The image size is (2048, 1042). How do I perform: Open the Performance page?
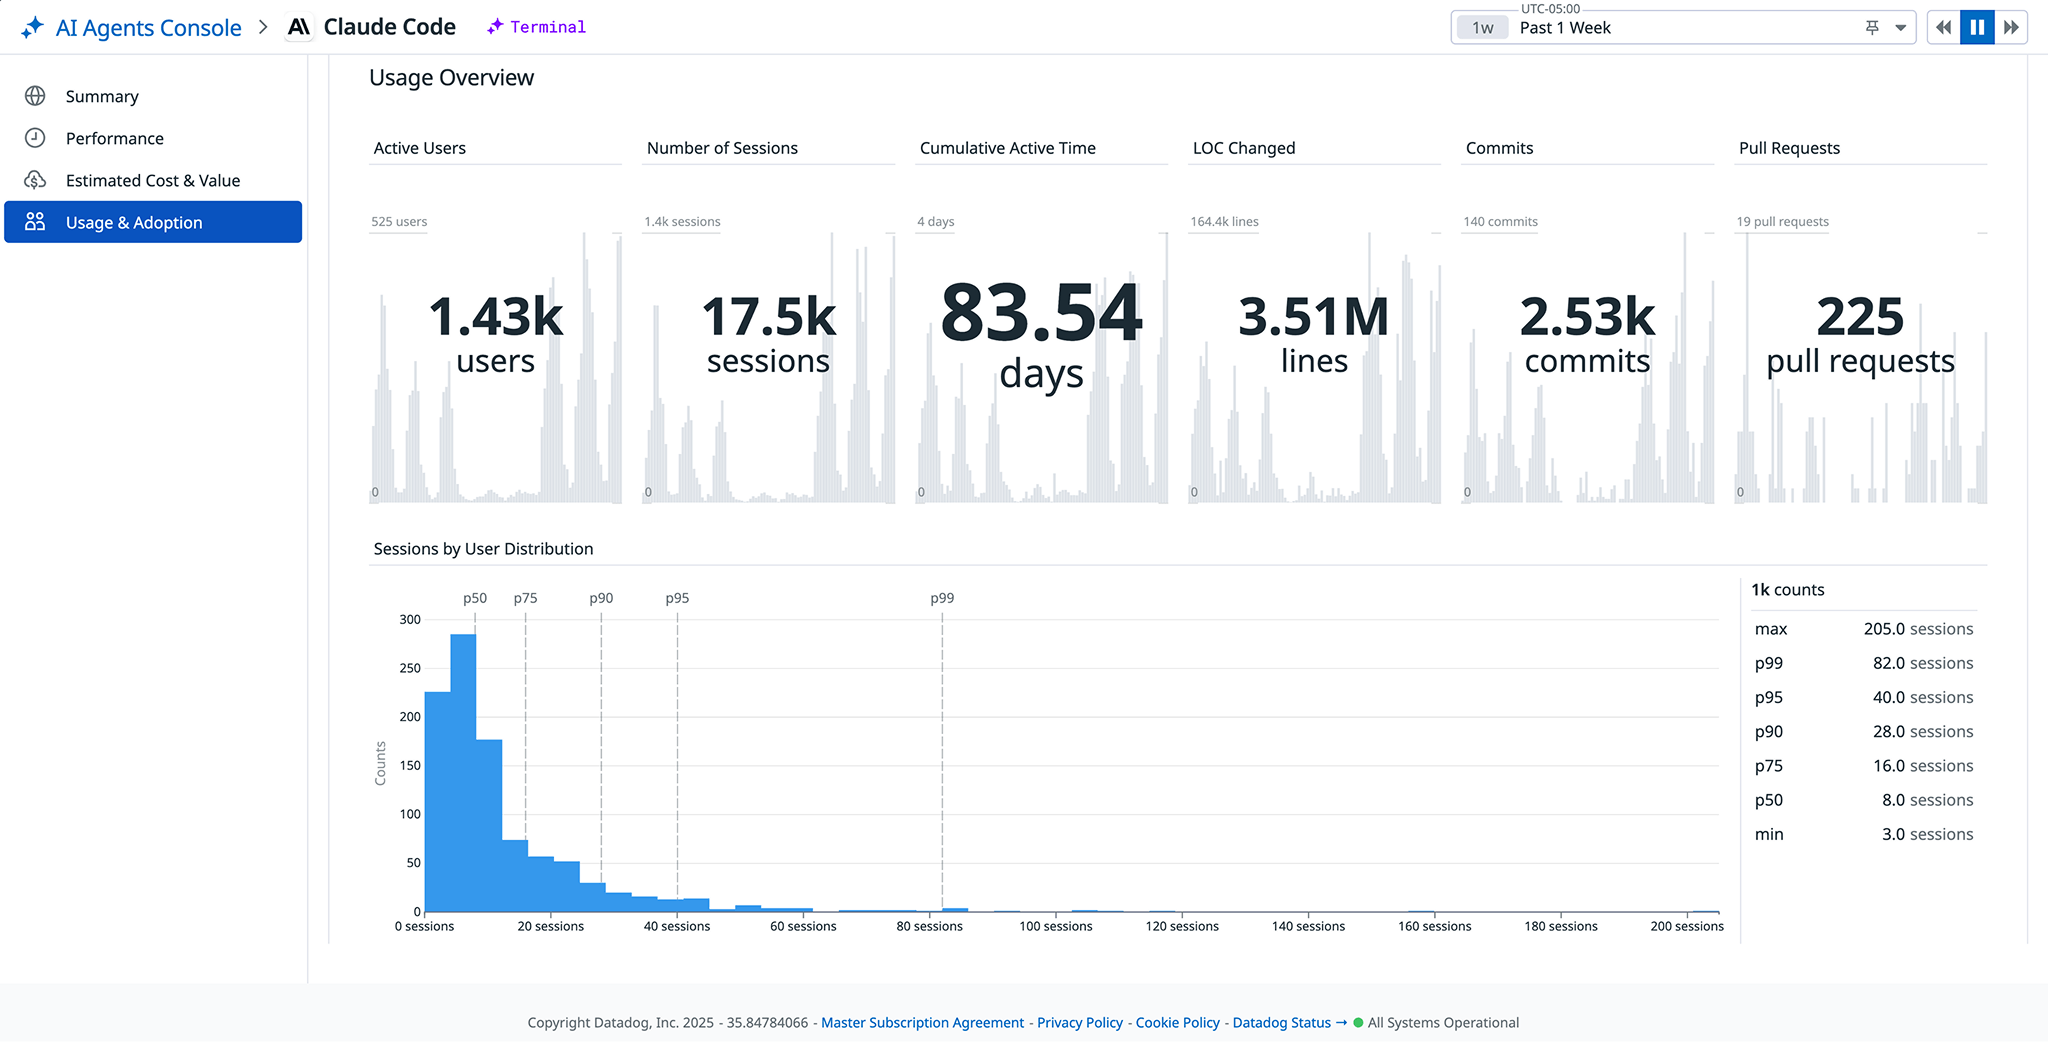coord(114,138)
